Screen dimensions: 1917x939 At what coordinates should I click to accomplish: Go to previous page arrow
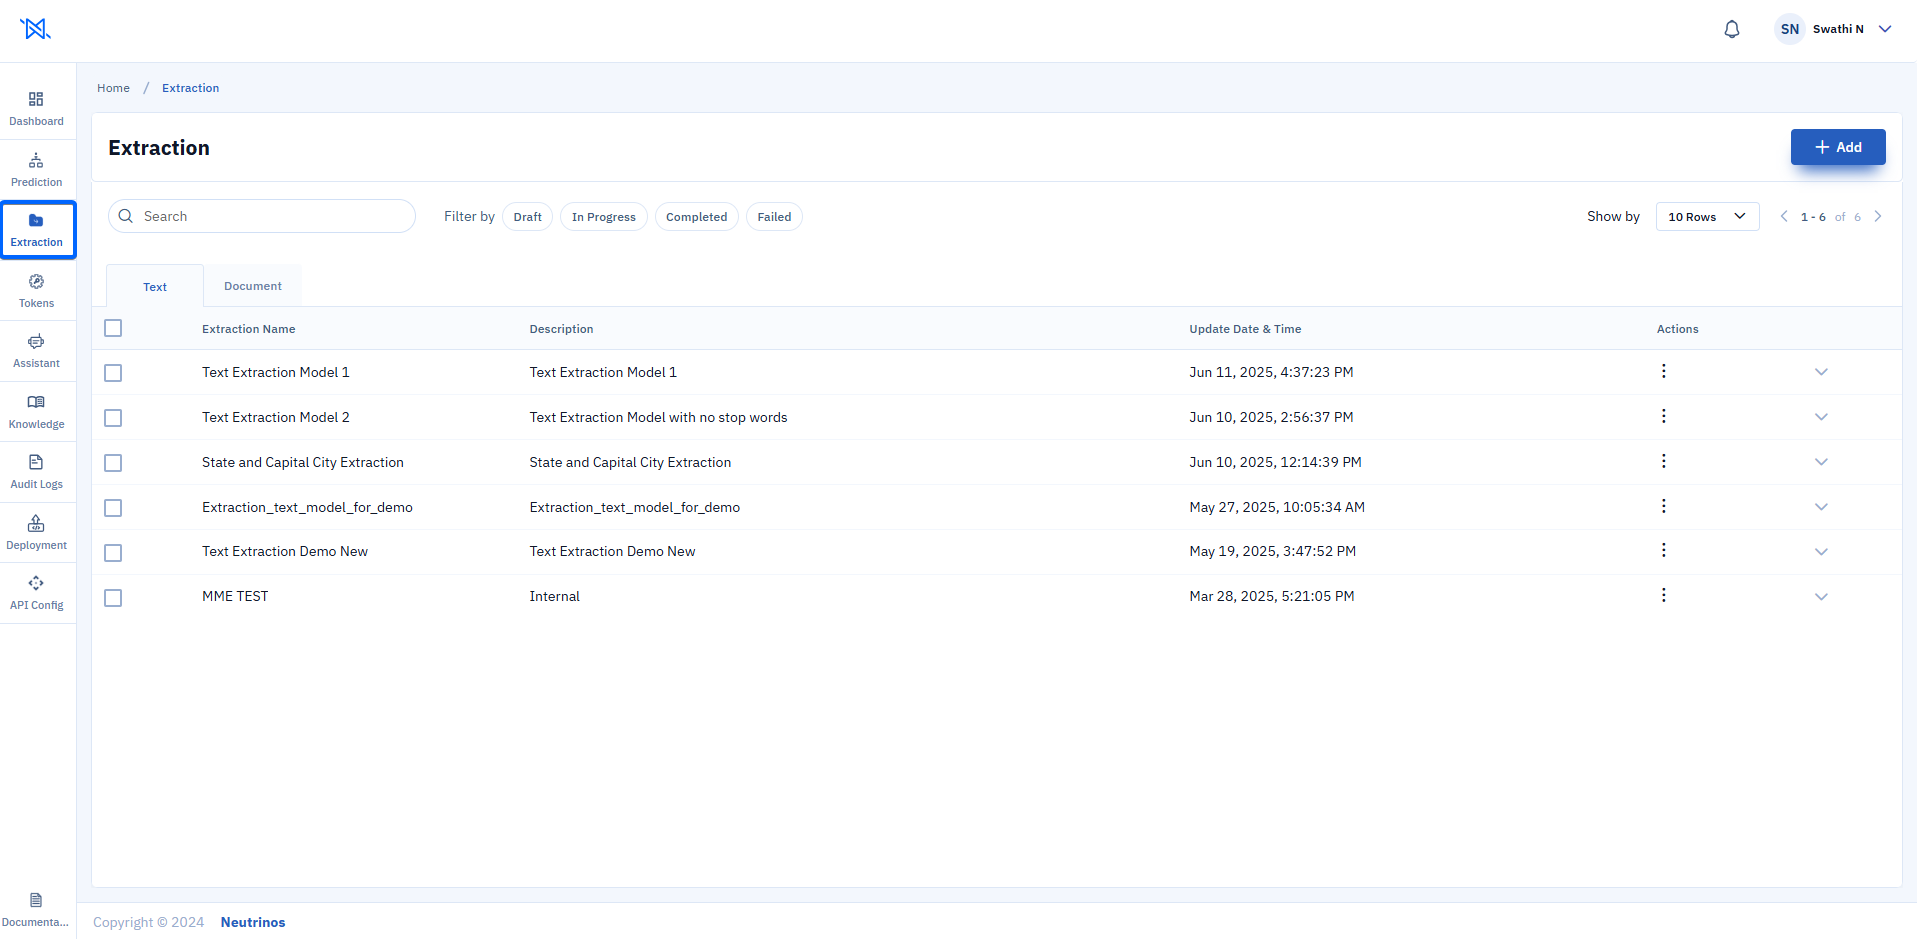[1784, 216]
